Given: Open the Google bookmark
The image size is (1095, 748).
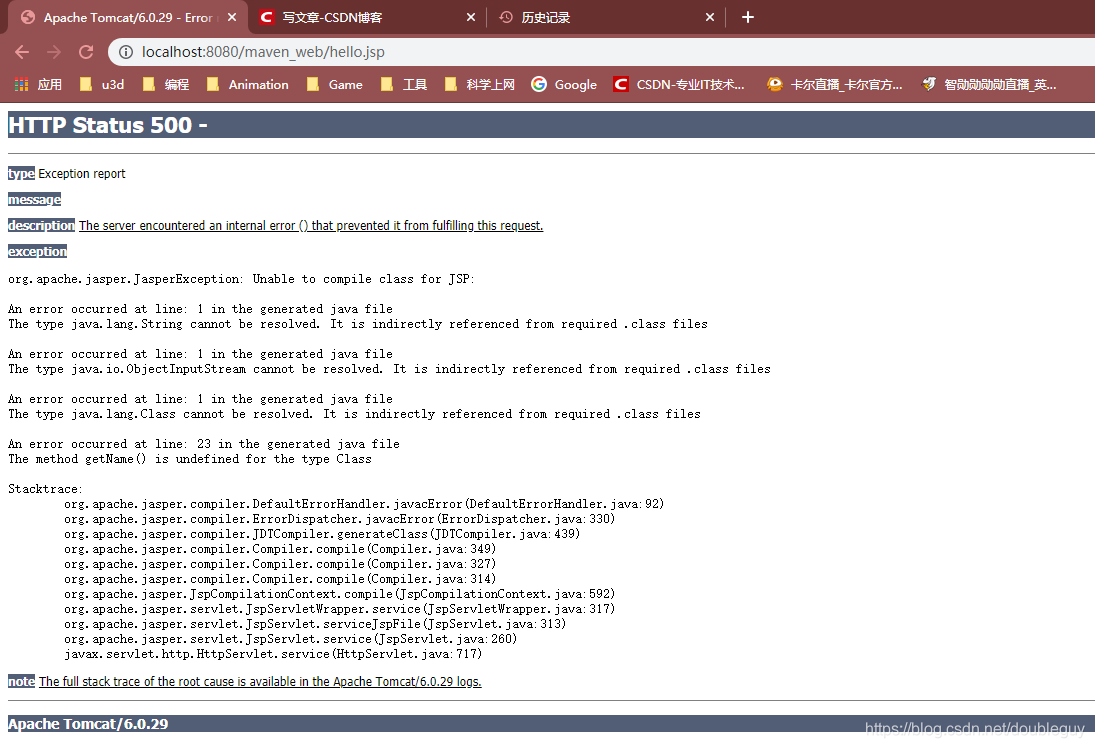Looking at the screenshot, I should [563, 84].
